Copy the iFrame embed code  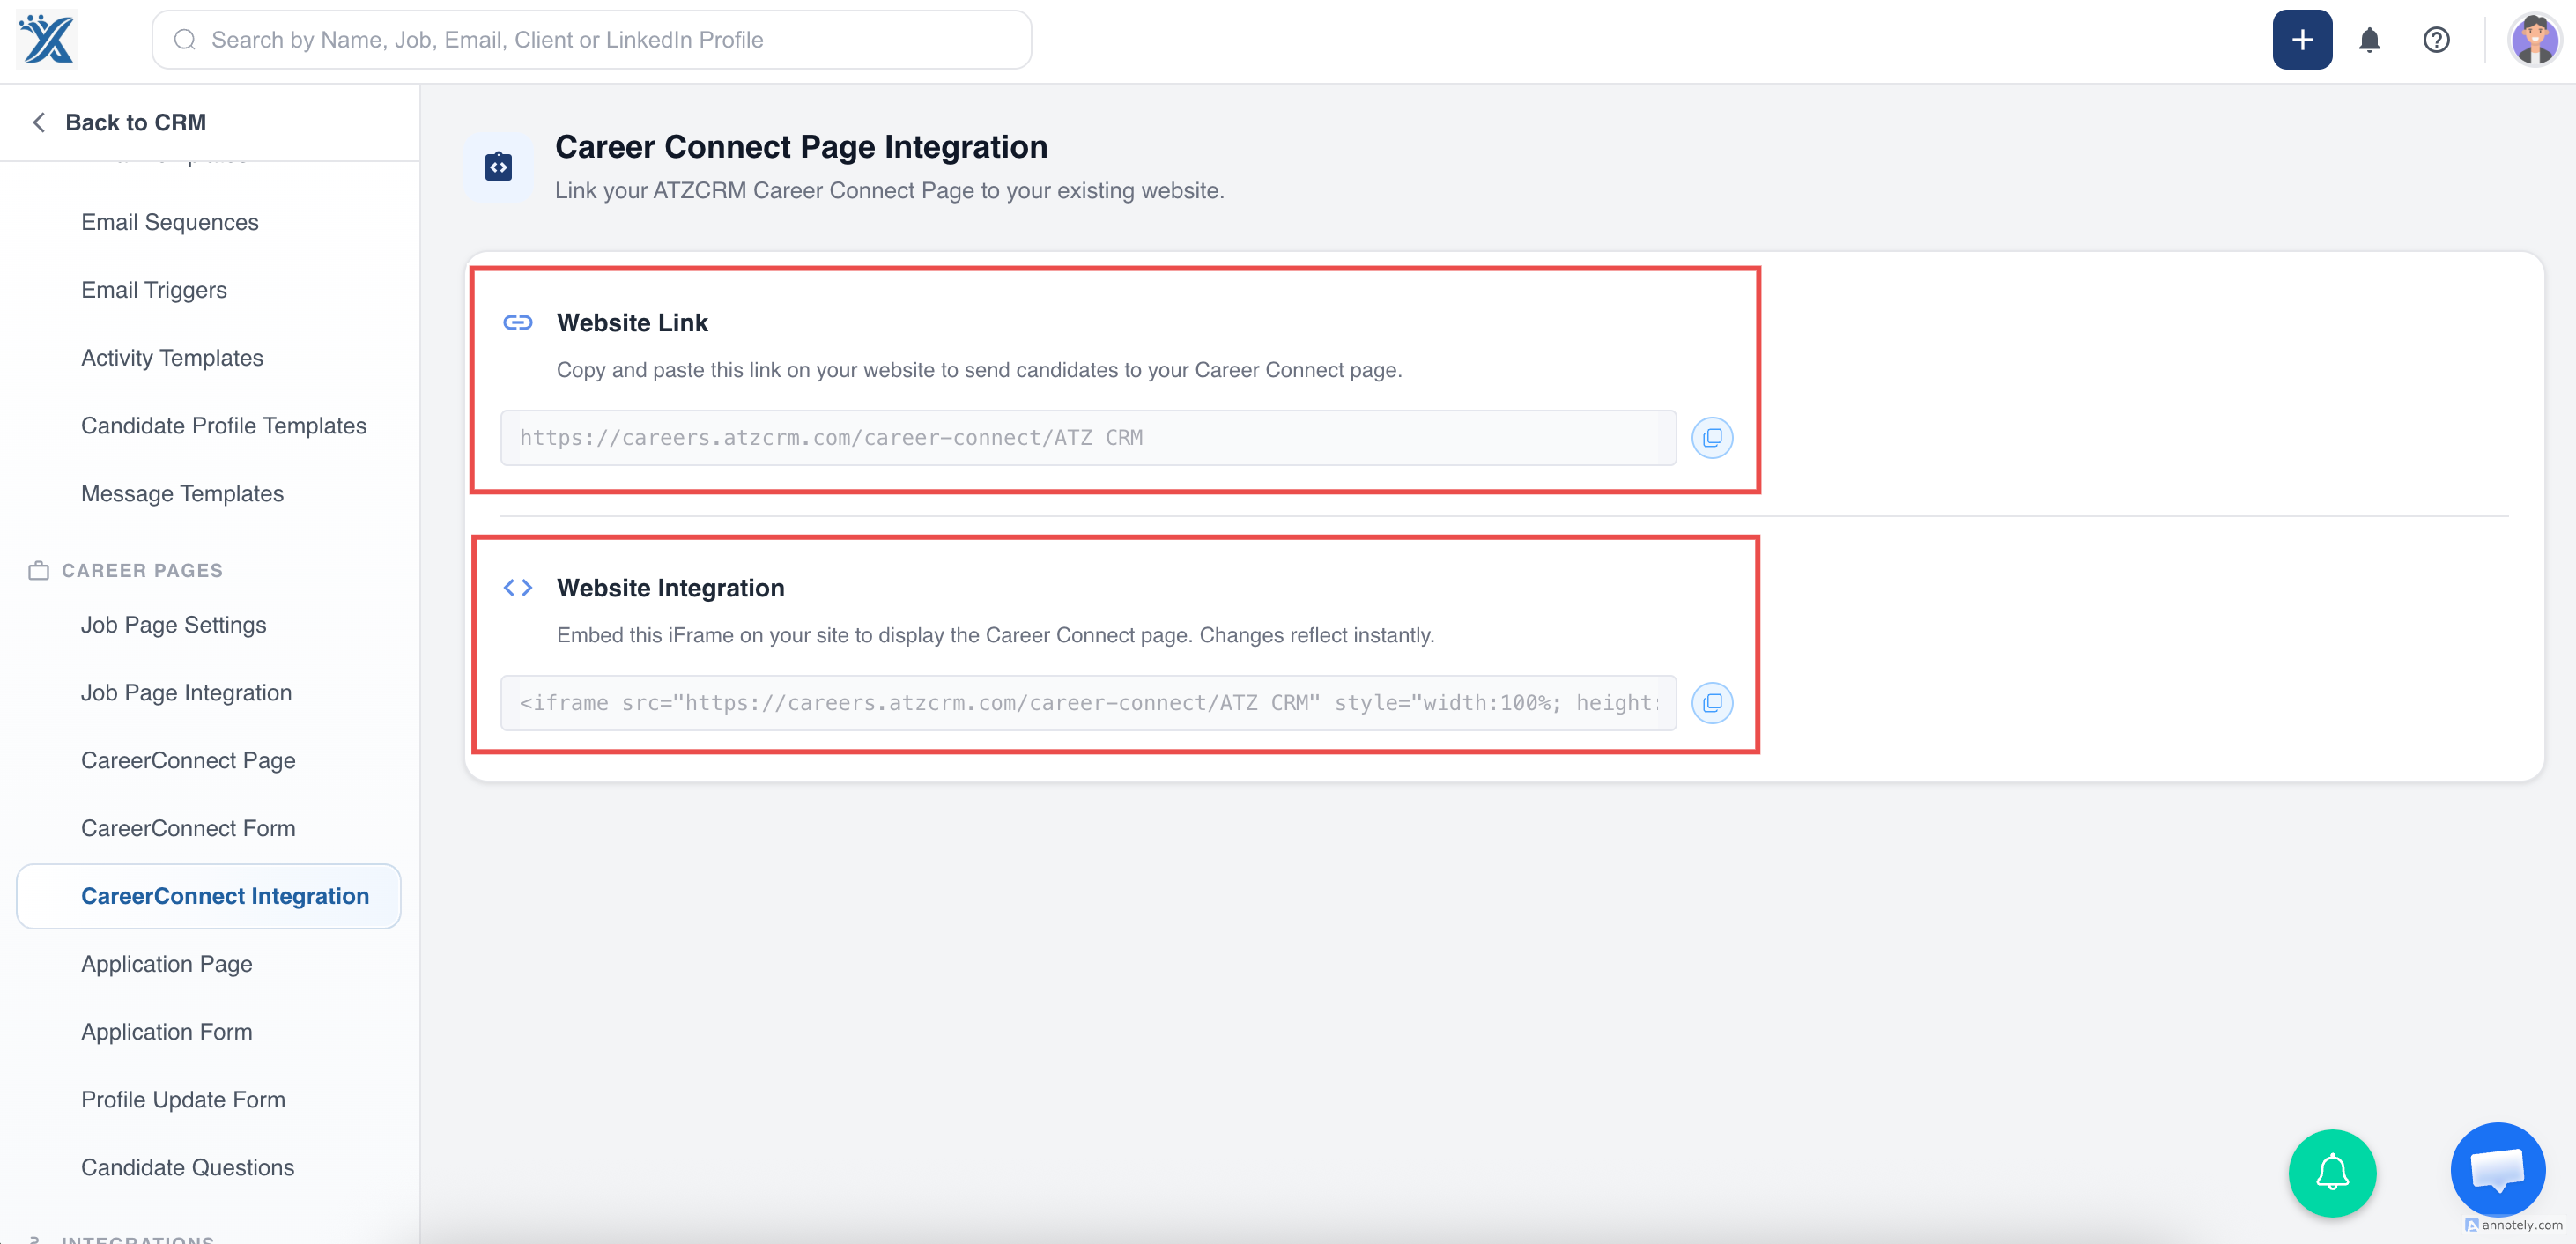click(1712, 703)
